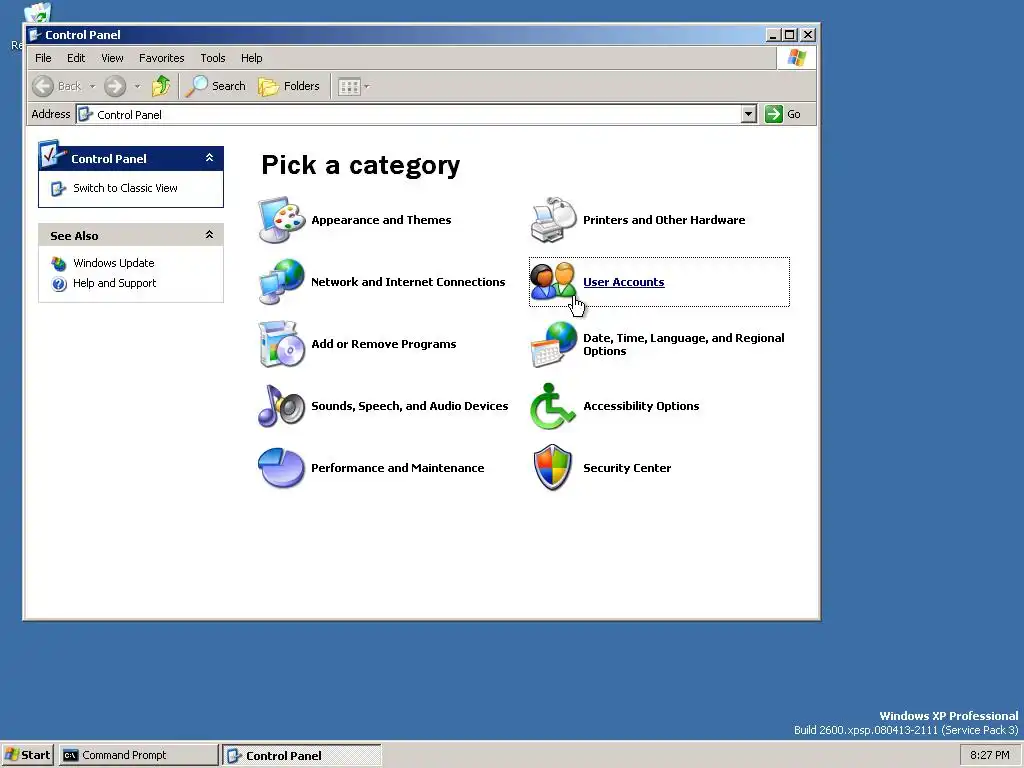Click the Help and Support link
Screen dimensions: 1024x768
114,283
